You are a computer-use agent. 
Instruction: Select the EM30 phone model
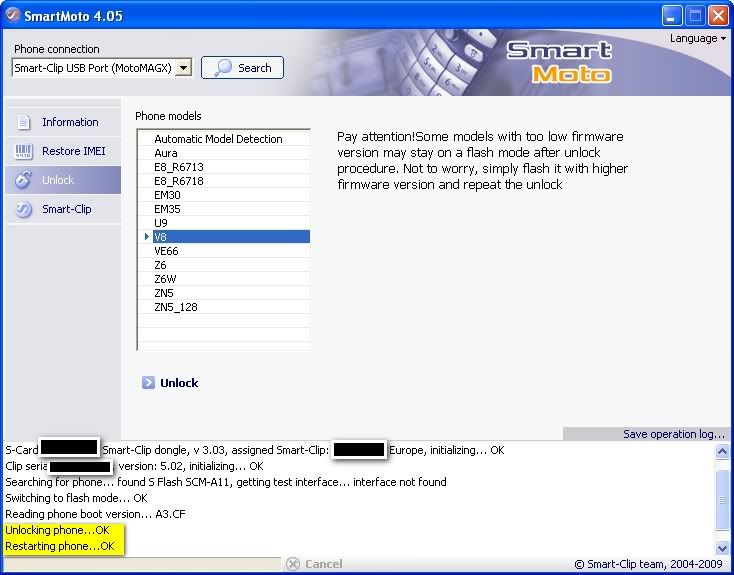pyautogui.click(x=231, y=195)
